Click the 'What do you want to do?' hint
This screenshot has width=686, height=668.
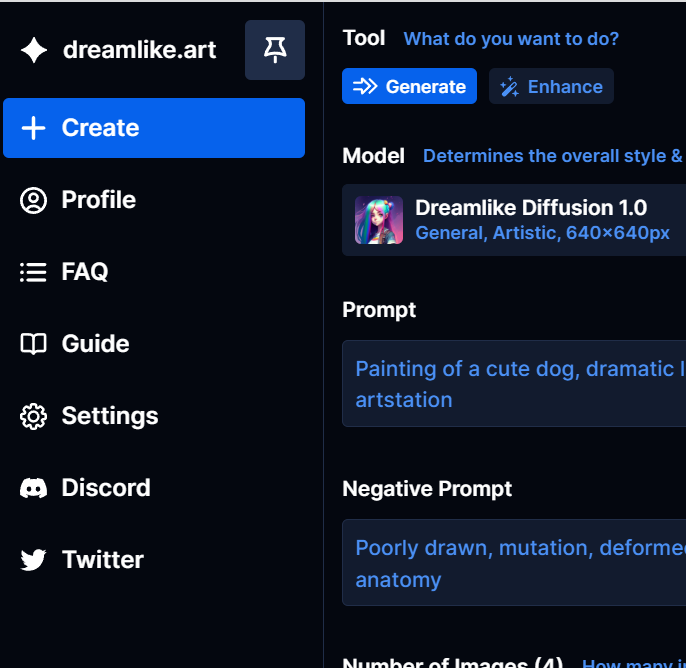coord(511,39)
